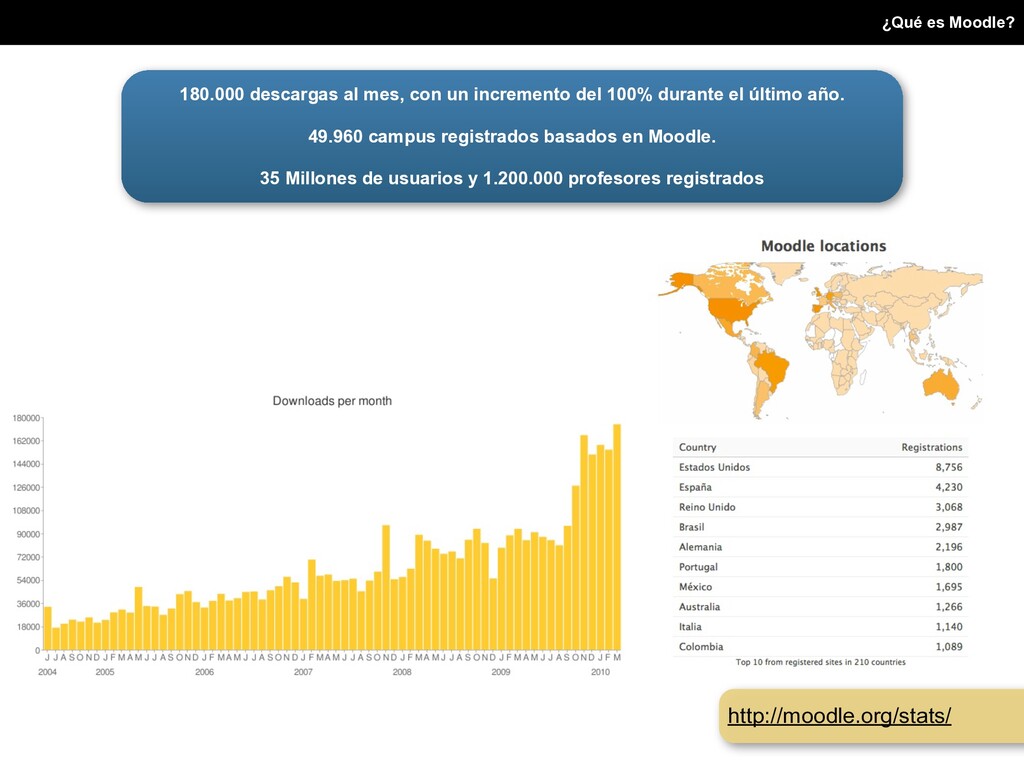Select the 'Colombia' country cell
Viewport: 1024px width, 768px height.
pos(701,647)
